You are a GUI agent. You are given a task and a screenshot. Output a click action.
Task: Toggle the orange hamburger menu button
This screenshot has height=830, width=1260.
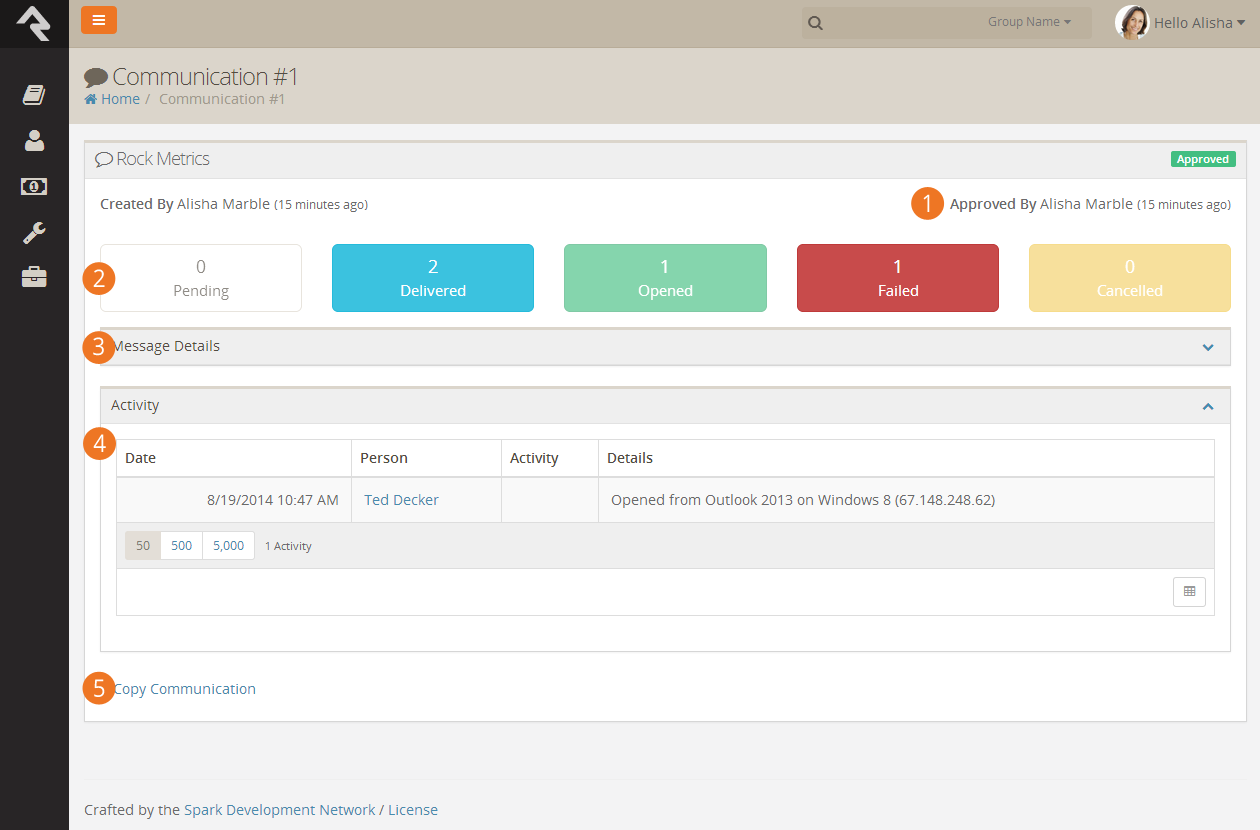[99, 21]
